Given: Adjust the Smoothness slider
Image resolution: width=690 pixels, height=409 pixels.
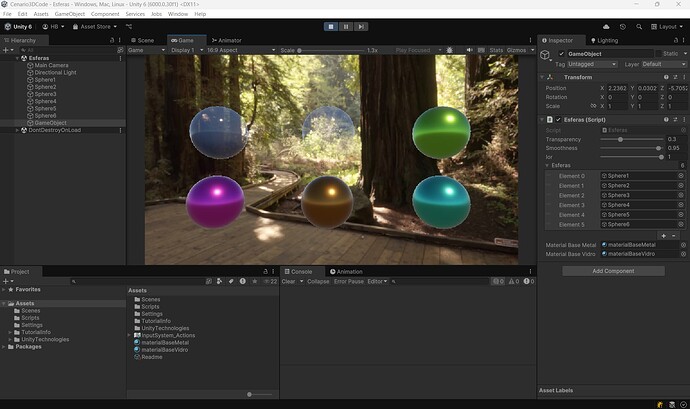Looking at the screenshot, I should 631,148.
